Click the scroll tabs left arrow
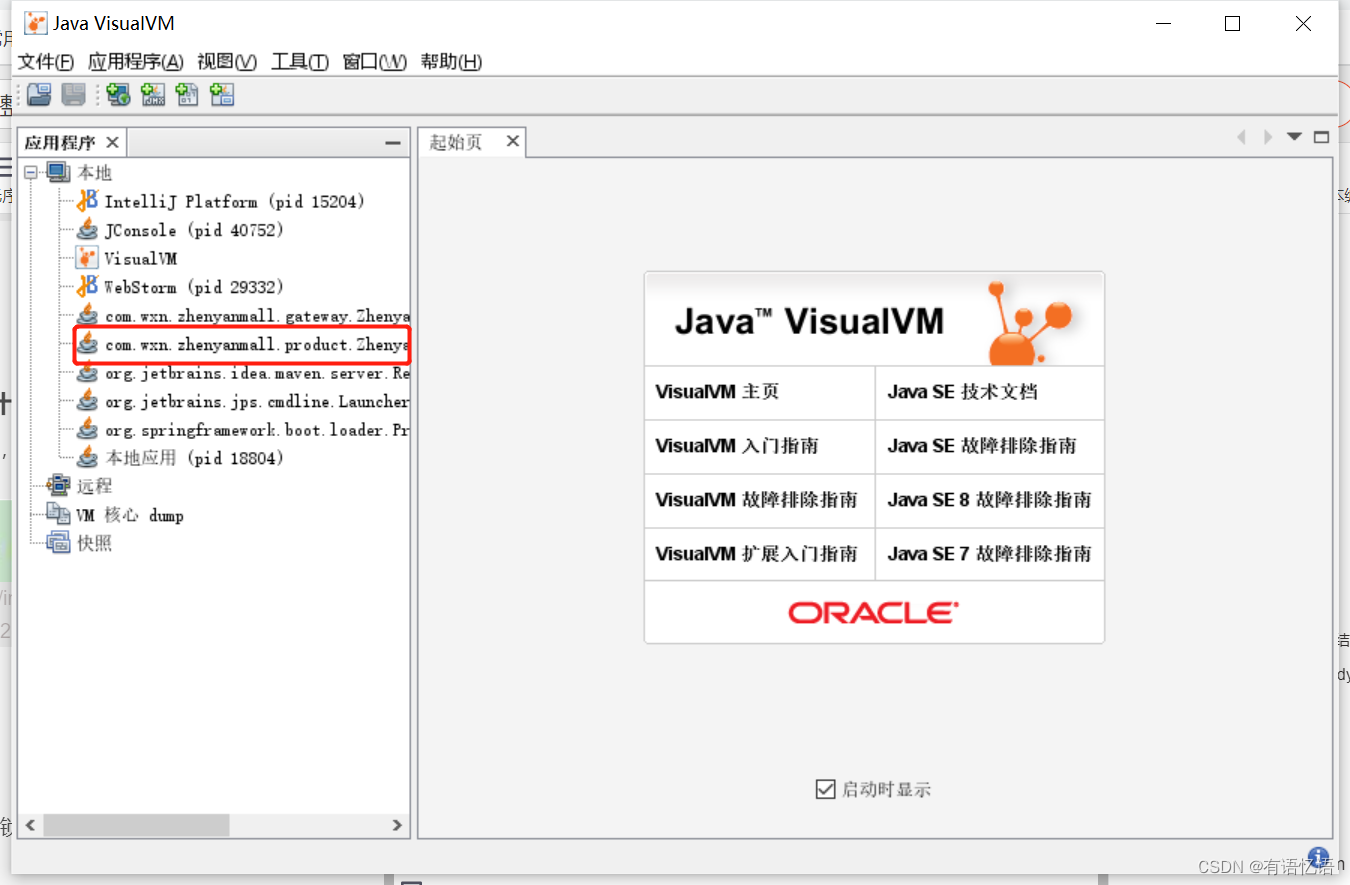Screen dimensions: 1350x885 pyautogui.click(x=1241, y=137)
